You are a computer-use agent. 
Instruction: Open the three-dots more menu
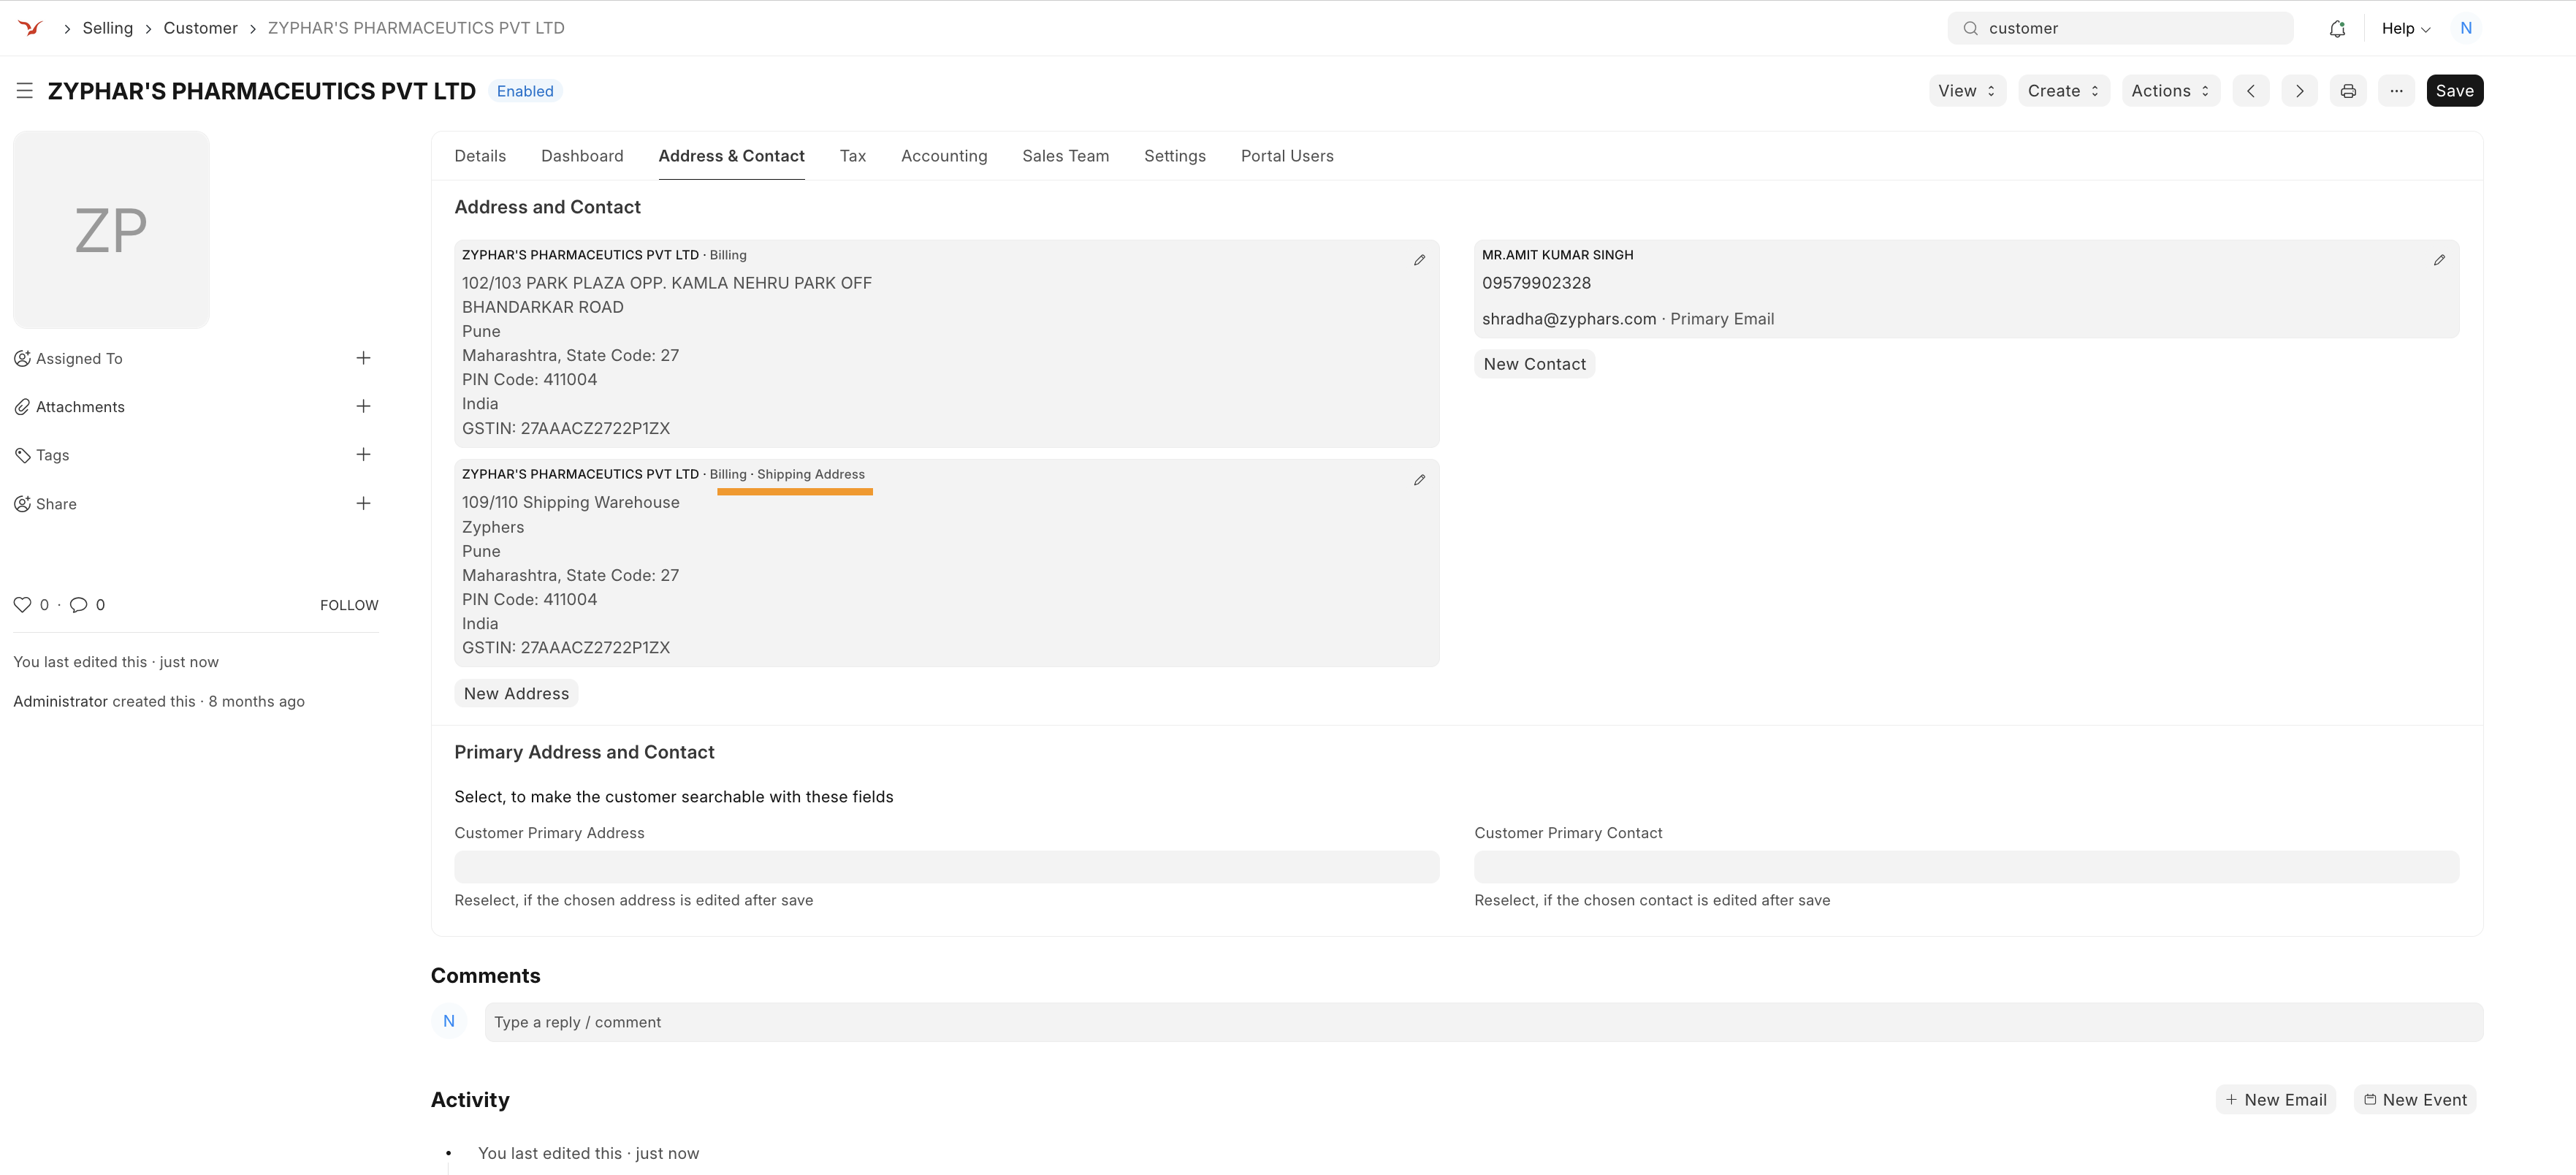2397,91
